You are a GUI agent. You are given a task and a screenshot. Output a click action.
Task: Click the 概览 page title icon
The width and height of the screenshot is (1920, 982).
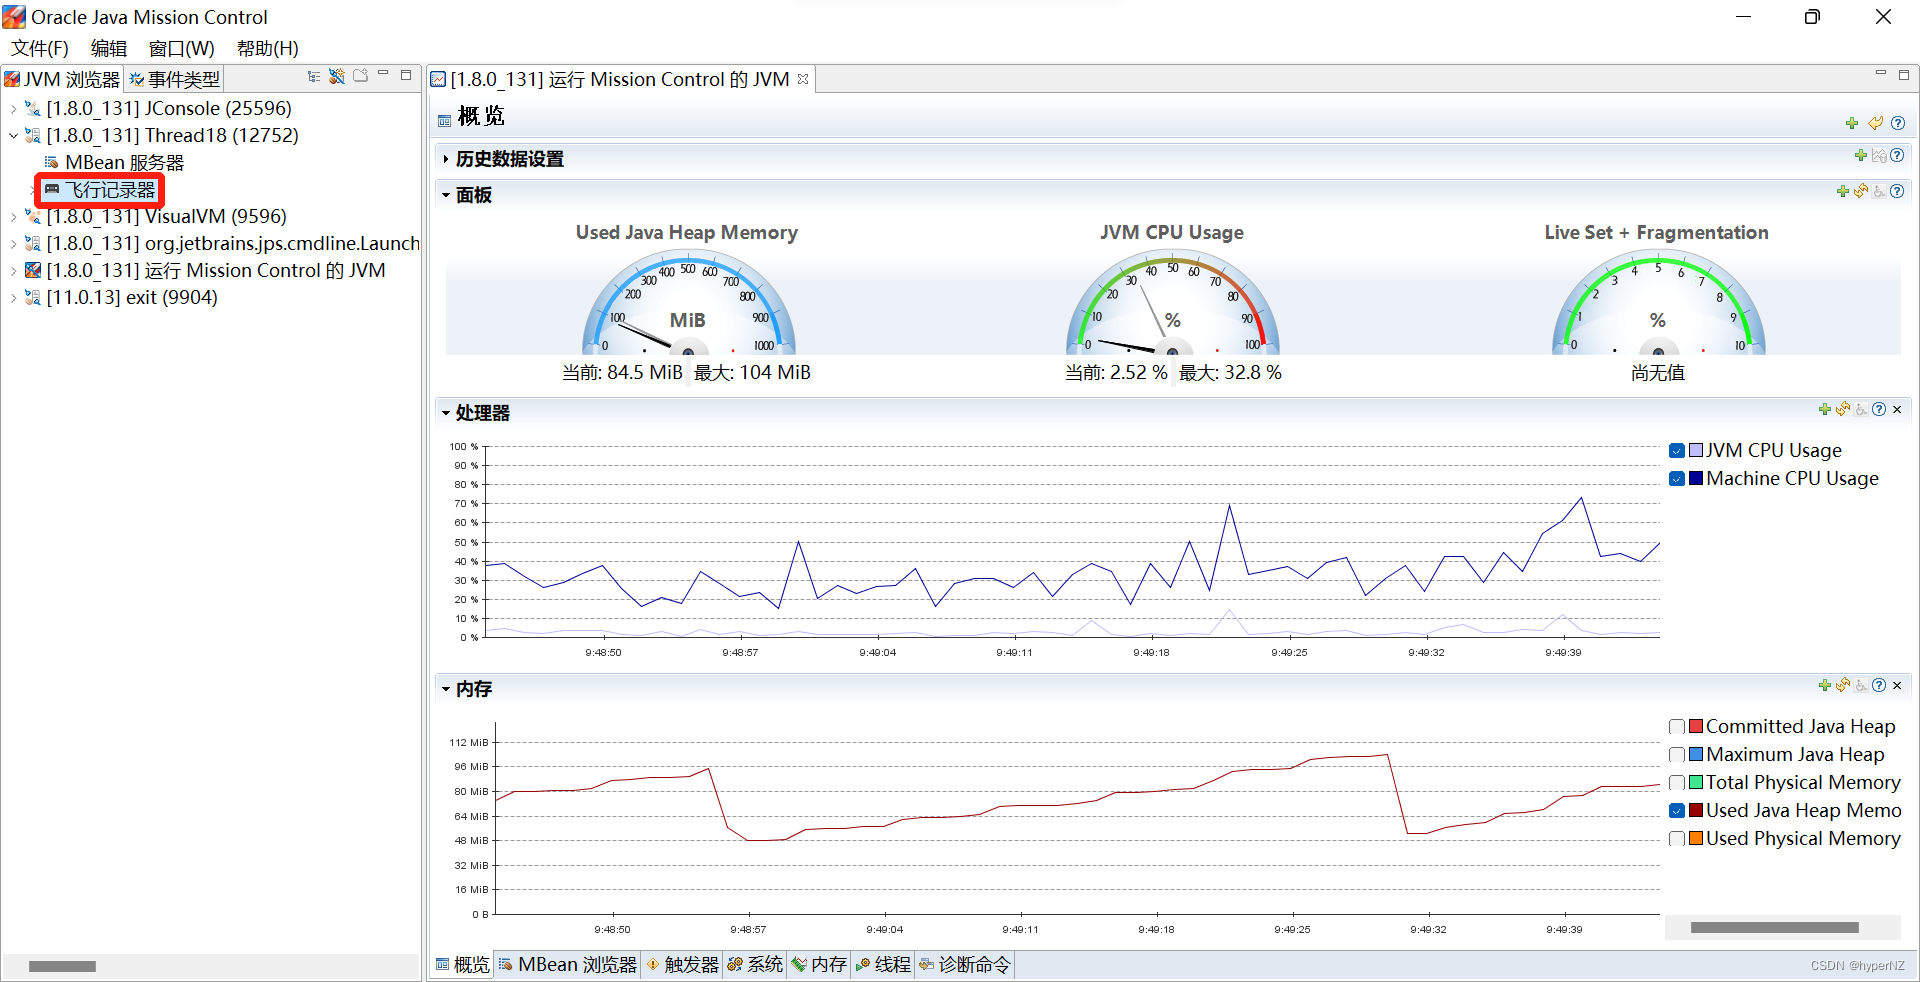point(445,120)
